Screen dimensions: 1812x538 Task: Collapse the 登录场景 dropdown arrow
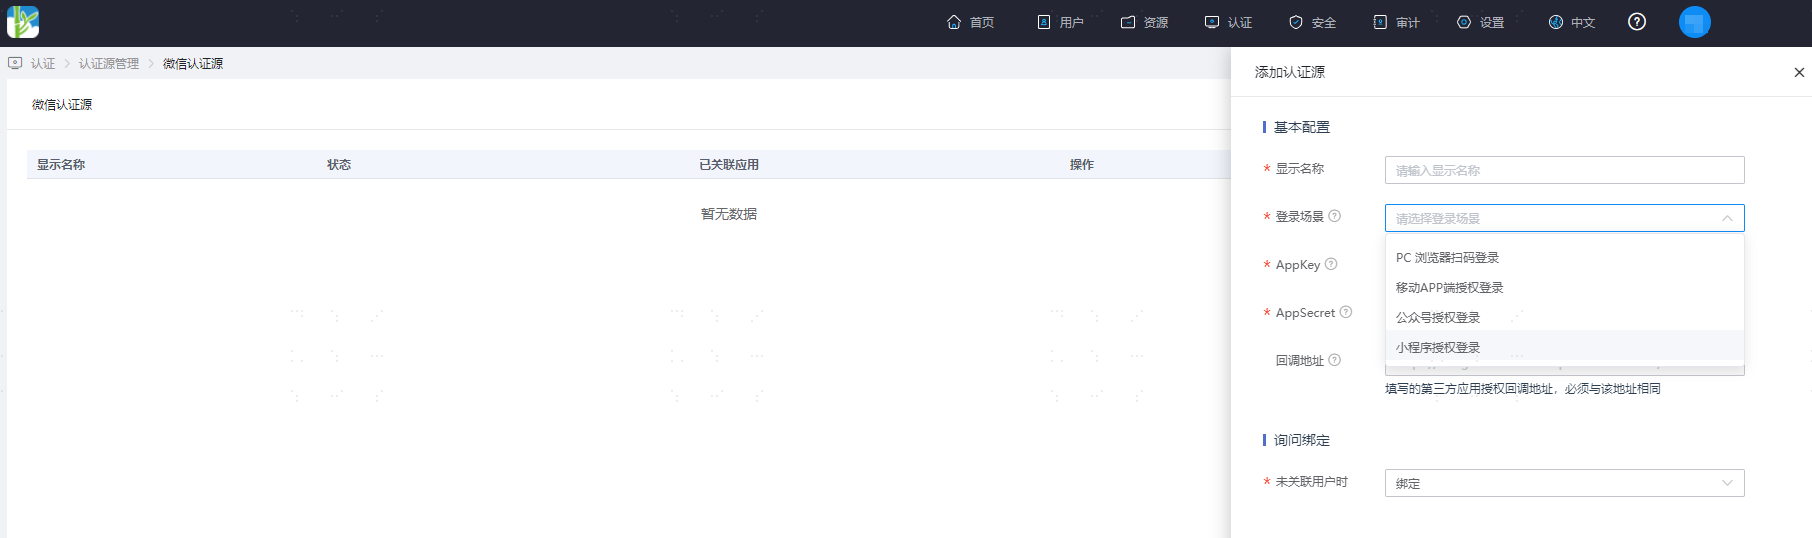(x=1727, y=218)
